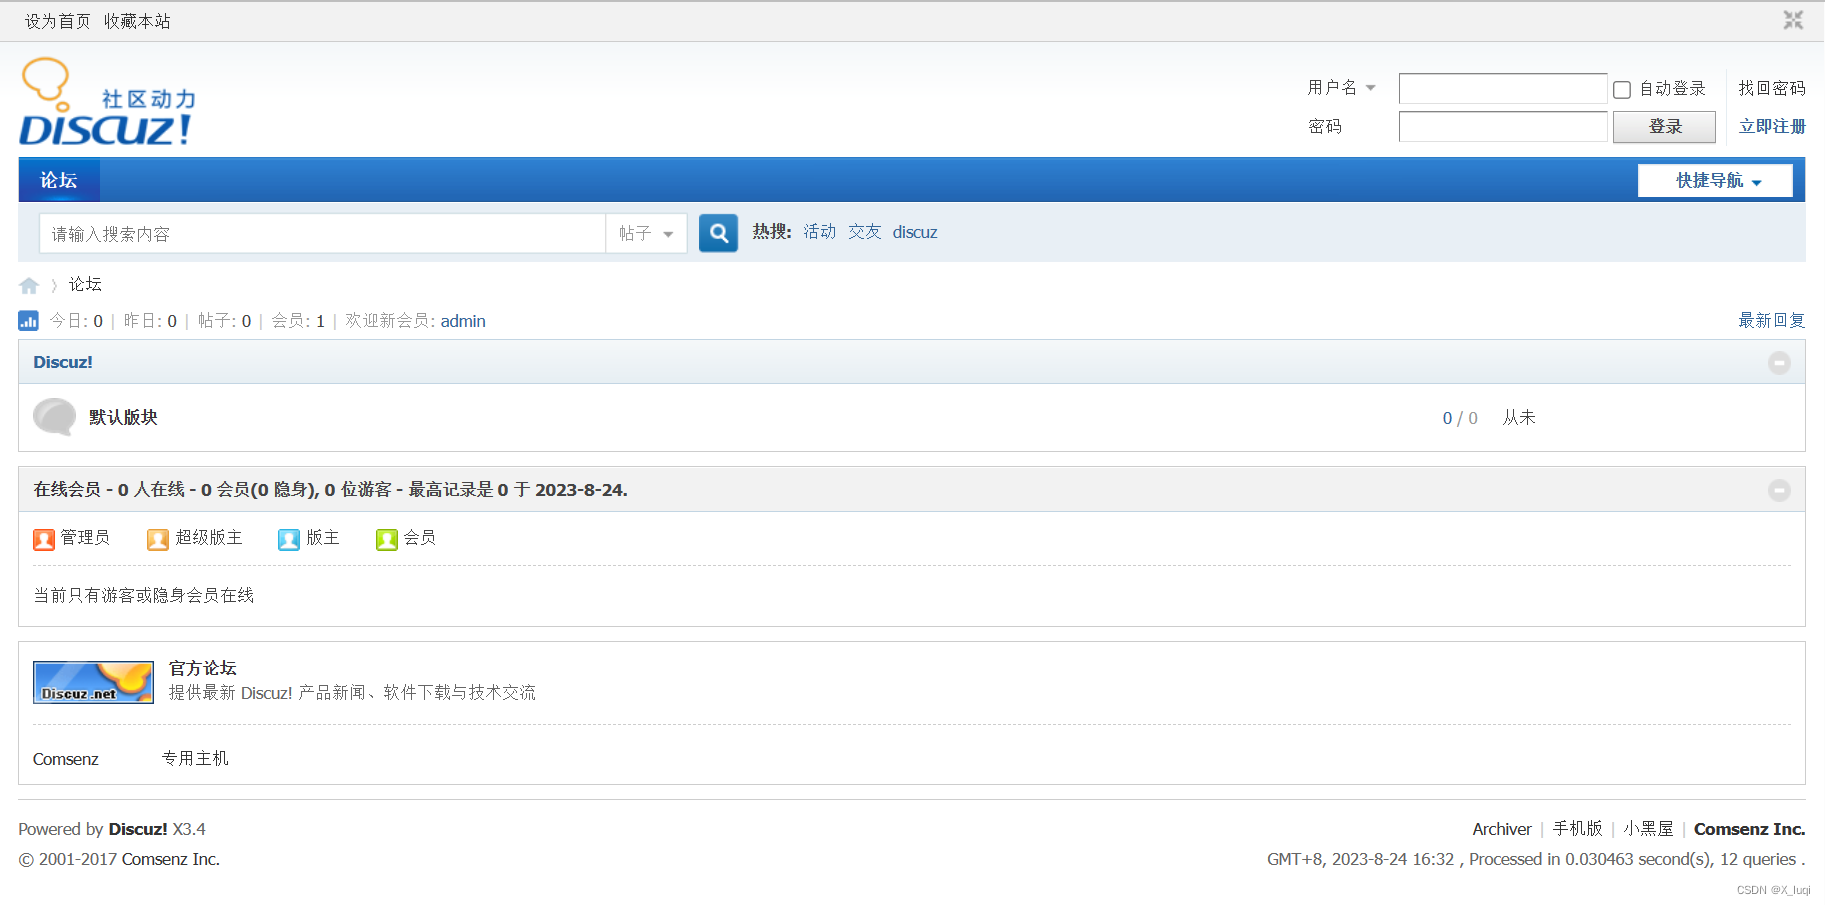Collapse the 在线会员 online members section
Viewport: 1825px width, 905px height.
[x=1779, y=490]
